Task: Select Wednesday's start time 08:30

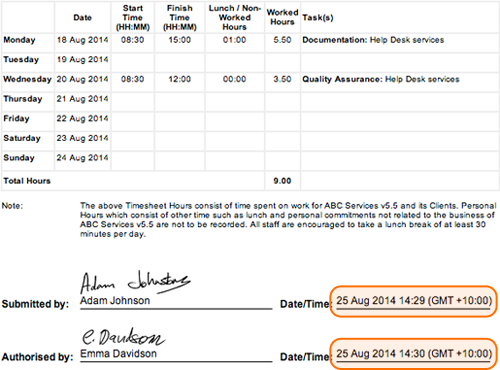Action: 133,79
